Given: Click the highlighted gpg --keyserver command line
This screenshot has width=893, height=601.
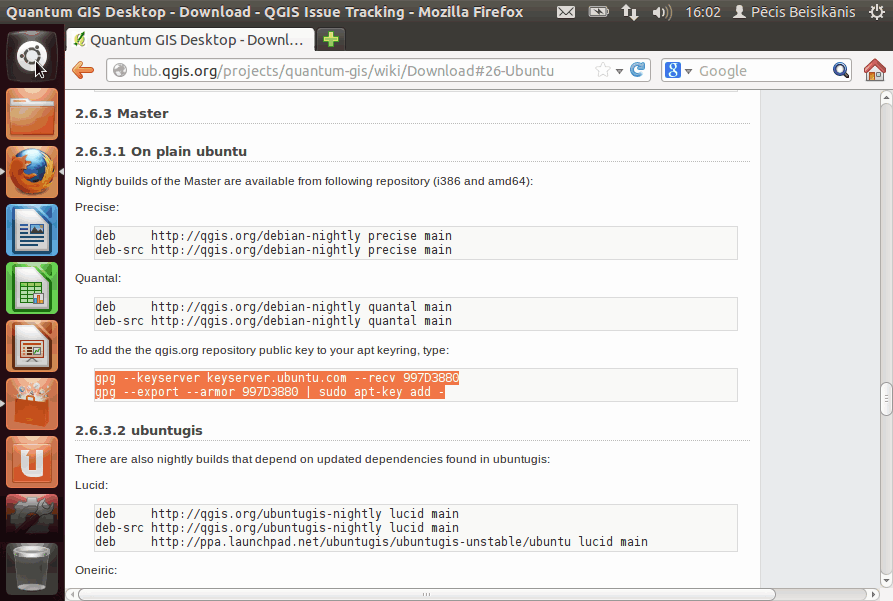Looking at the screenshot, I should (277, 378).
